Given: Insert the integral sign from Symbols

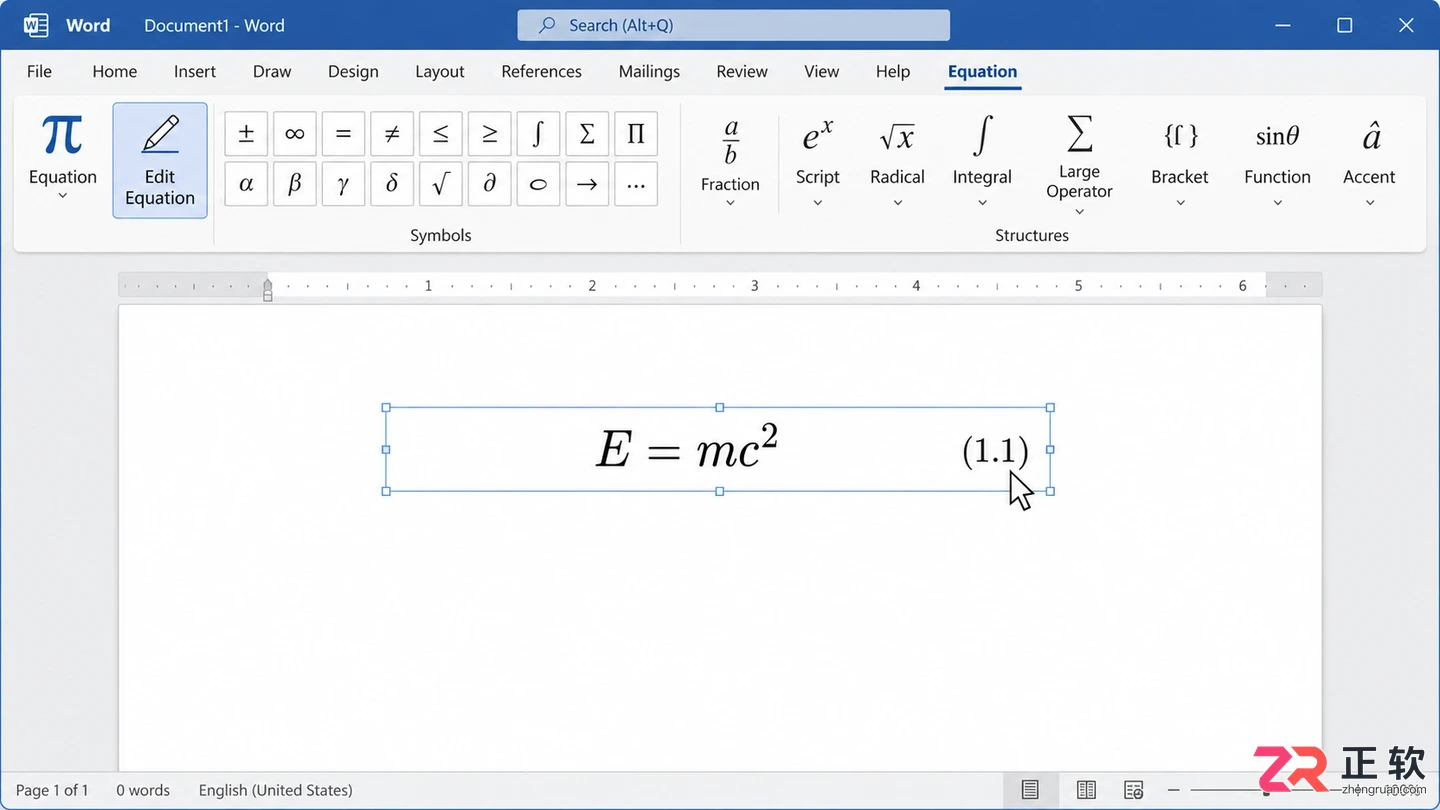Looking at the screenshot, I should pos(538,134).
